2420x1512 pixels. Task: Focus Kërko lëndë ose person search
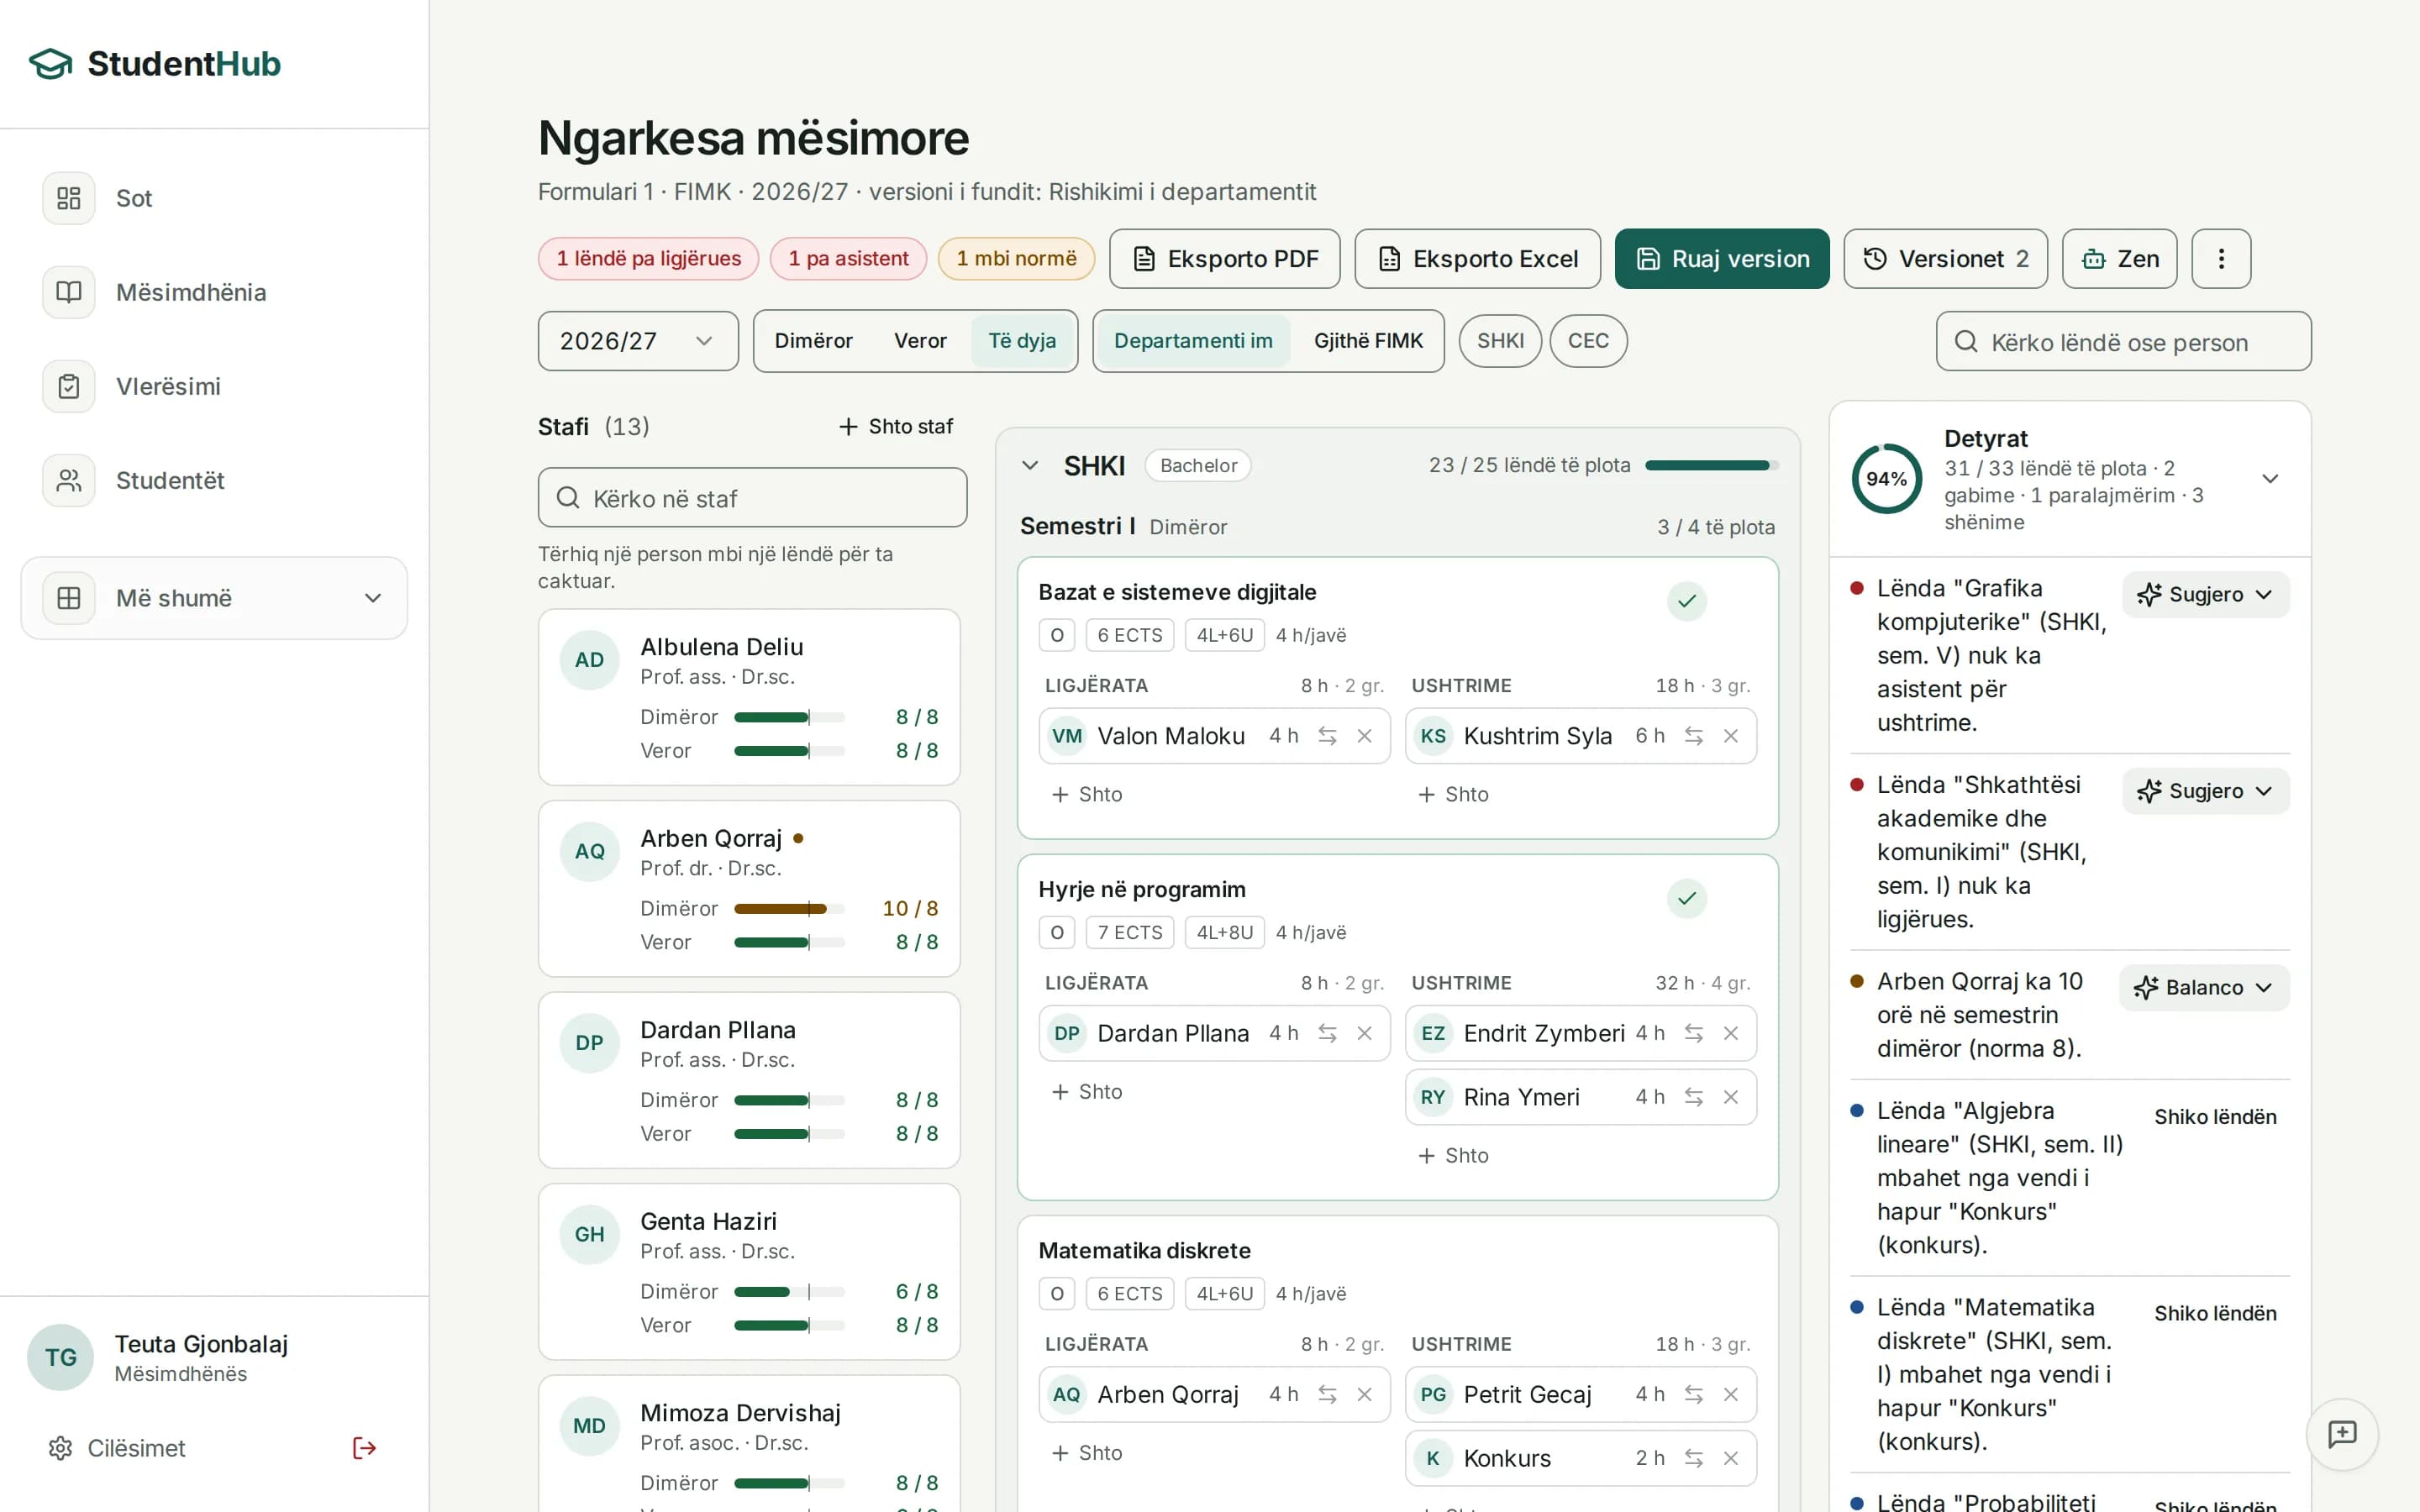pyautogui.click(x=2123, y=342)
